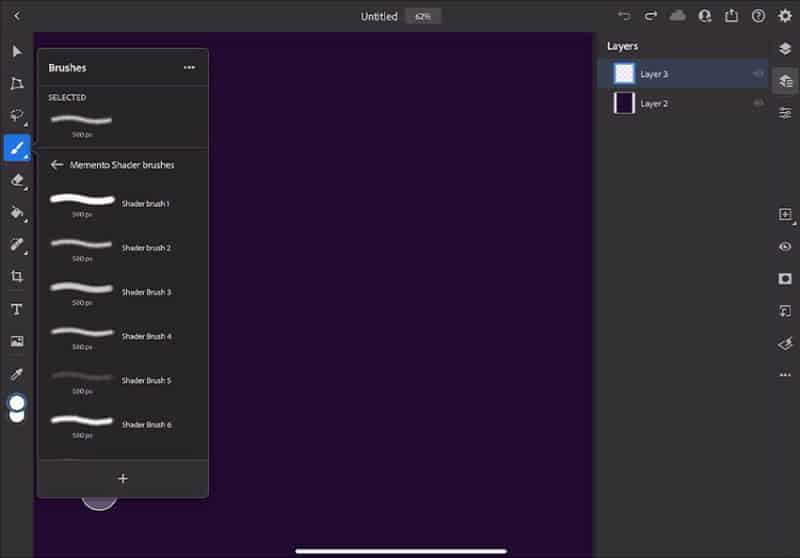Hide Layer 2 using its eye icon
This screenshot has height=558, width=800.
click(758, 103)
